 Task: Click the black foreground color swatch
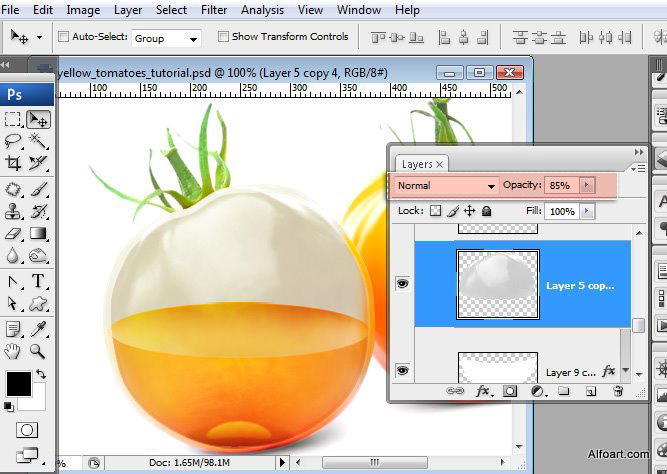click(18, 383)
